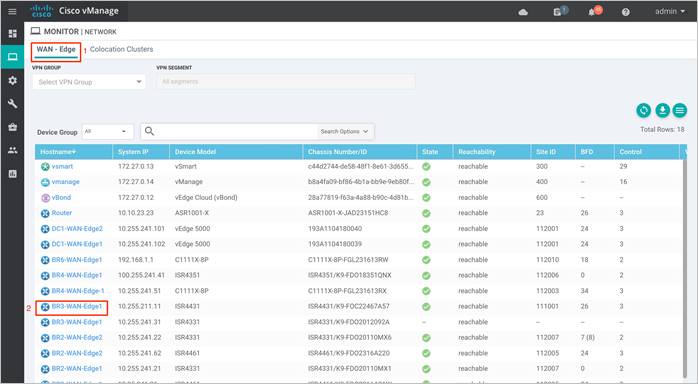Screen dimensions: 698x384
Task: Open the help question mark icon
Action: pos(625,12)
